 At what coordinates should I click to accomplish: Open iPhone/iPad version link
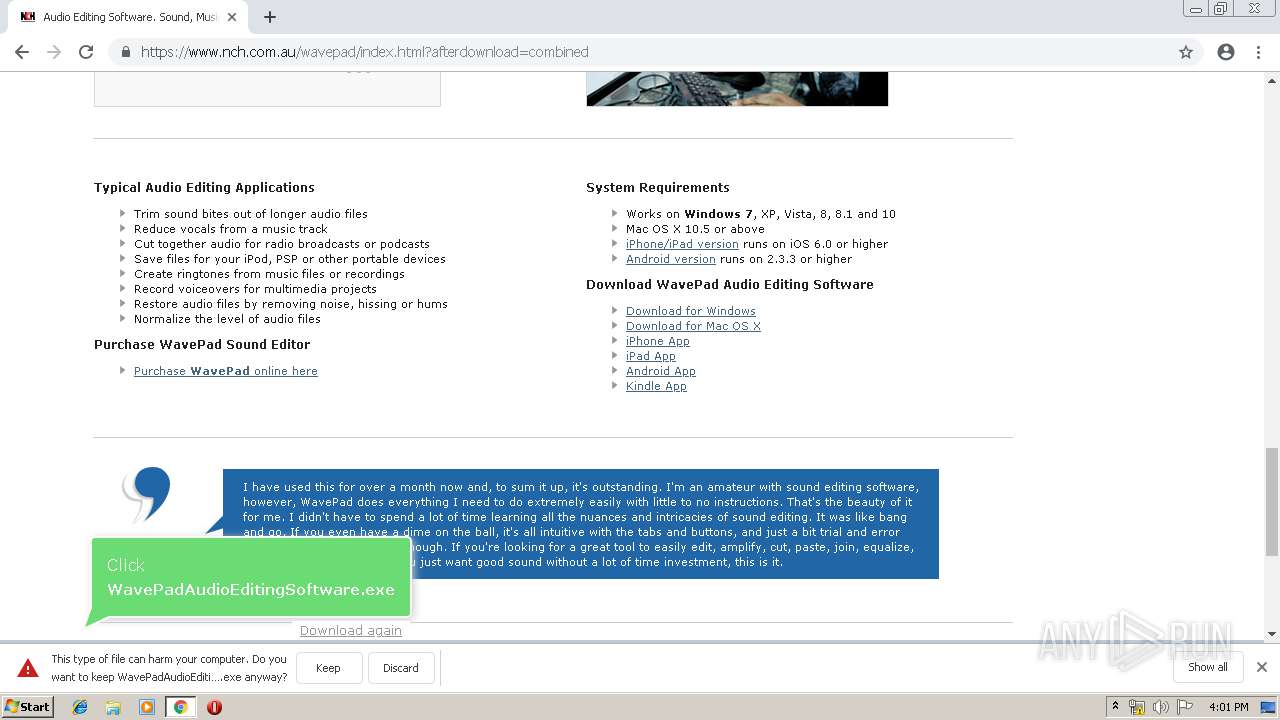[x=682, y=244]
